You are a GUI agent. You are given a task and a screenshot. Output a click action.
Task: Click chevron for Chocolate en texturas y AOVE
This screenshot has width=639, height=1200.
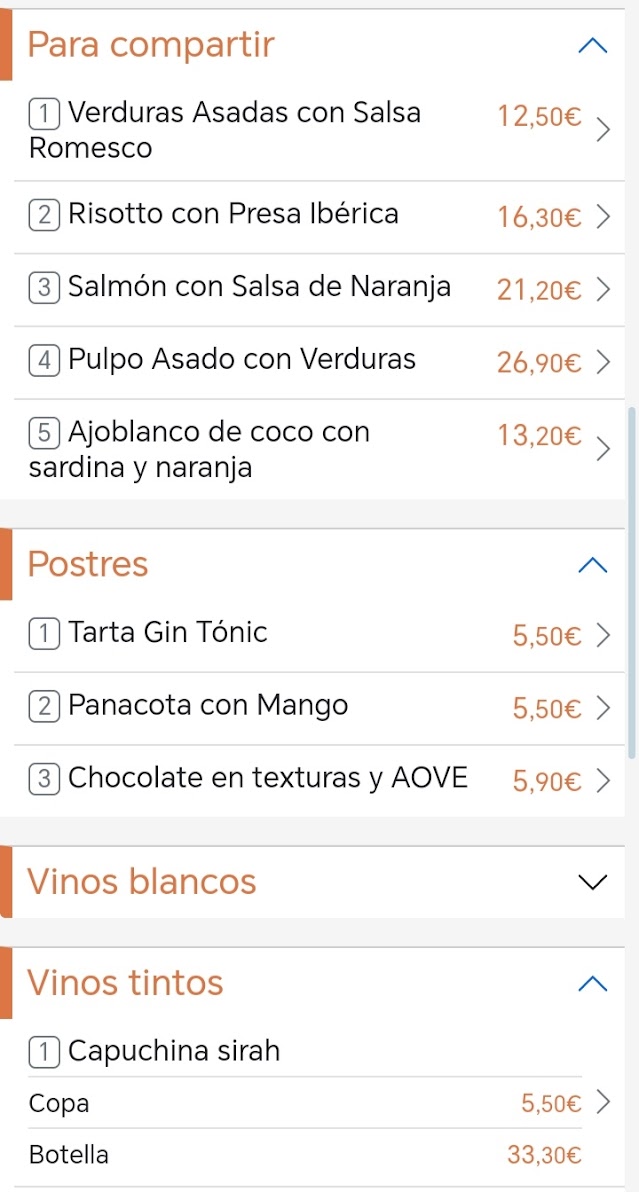(x=602, y=780)
